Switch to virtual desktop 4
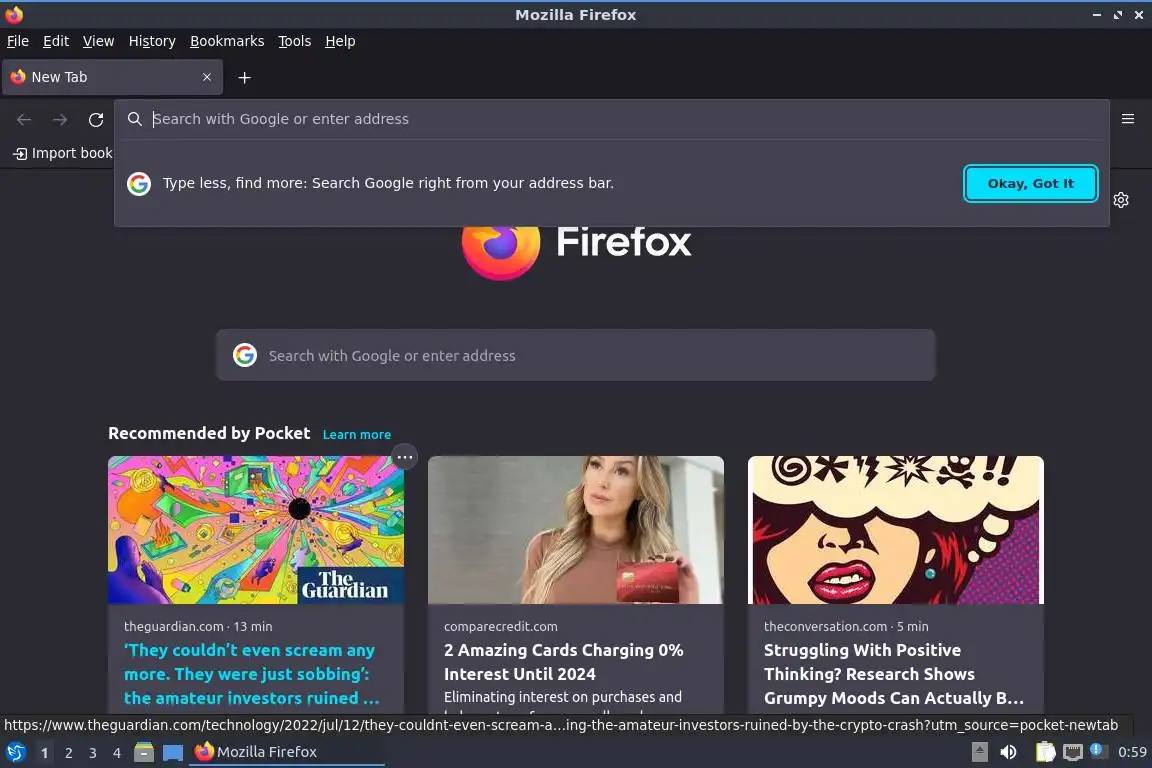 coord(117,753)
